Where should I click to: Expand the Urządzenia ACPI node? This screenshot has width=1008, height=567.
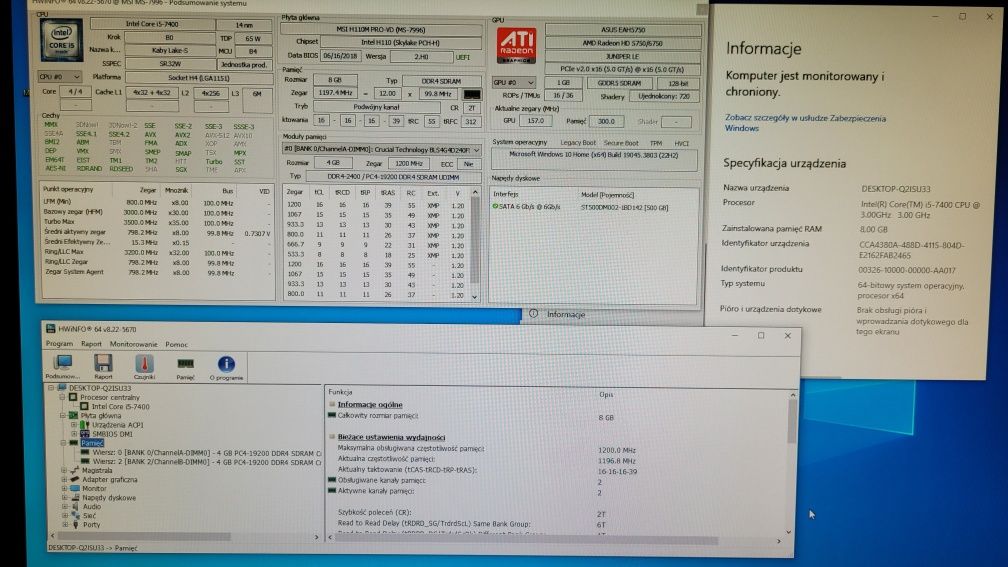click(74, 425)
